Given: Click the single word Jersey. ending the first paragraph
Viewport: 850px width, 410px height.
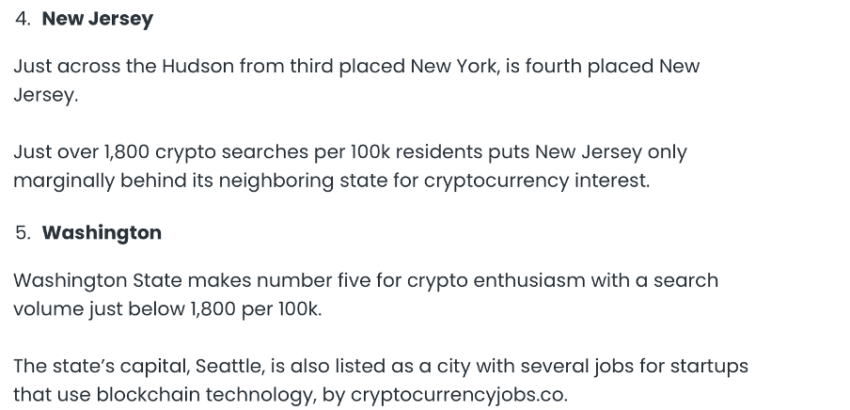Looking at the screenshot, I should 46,95.
